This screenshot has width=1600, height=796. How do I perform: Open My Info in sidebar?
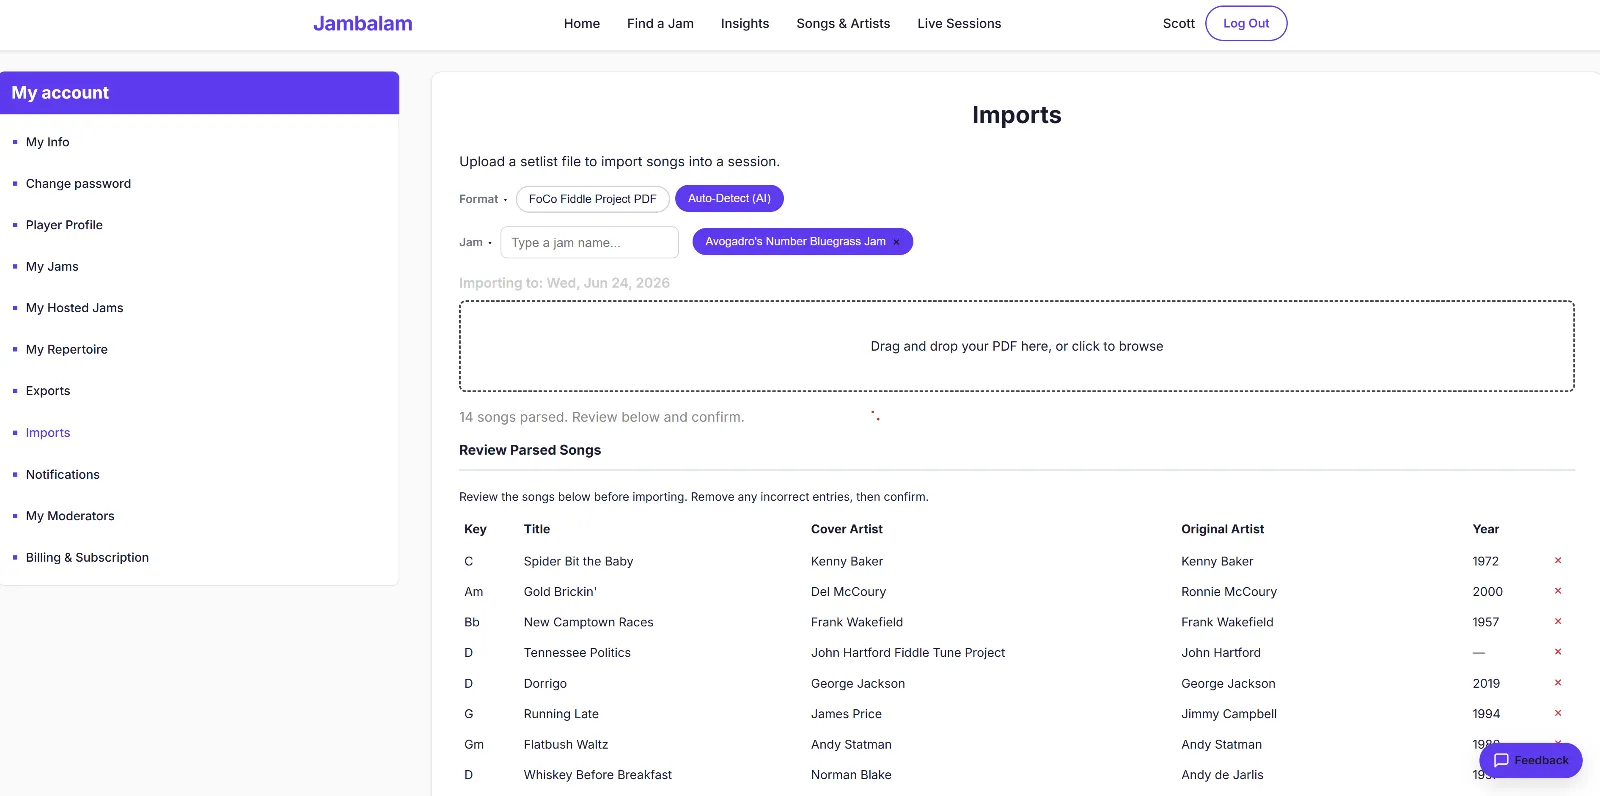48,142
